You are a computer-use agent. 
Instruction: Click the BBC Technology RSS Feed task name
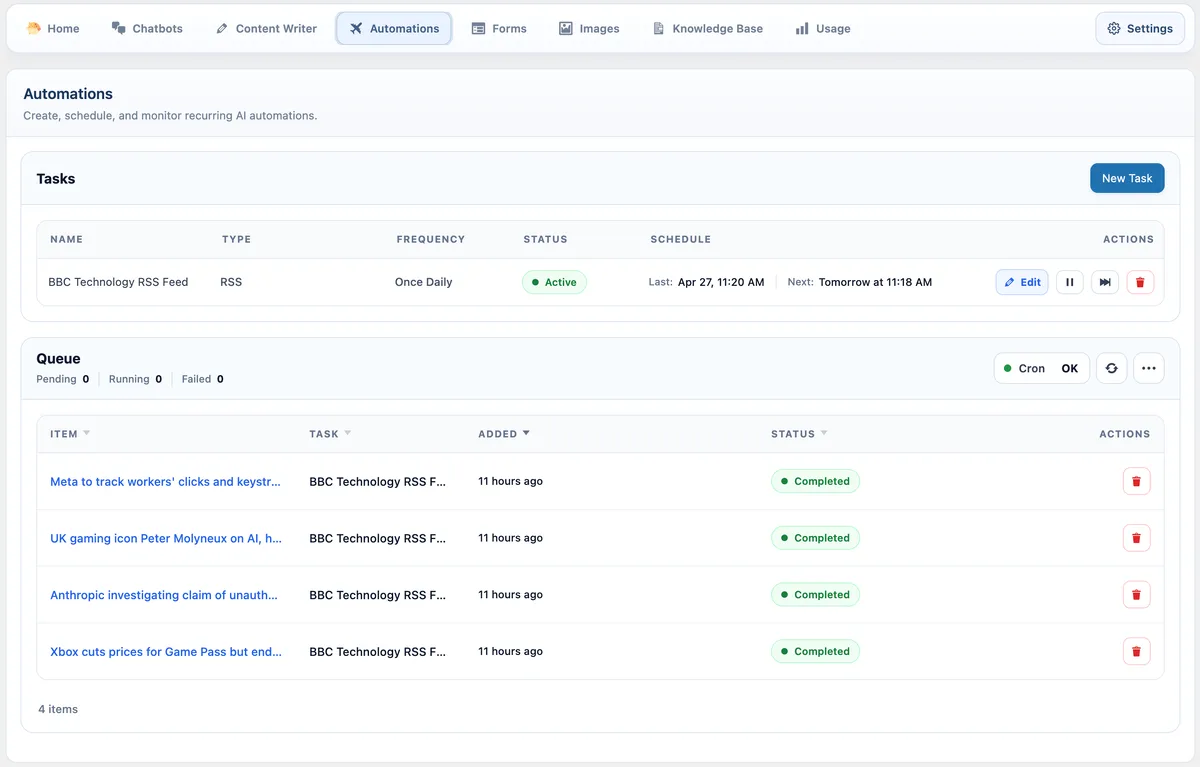[118, 282]
